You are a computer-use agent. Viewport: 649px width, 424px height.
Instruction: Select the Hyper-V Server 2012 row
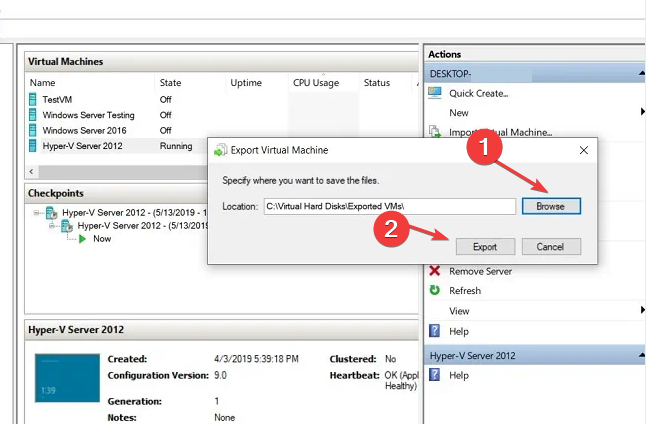[118, 146]
